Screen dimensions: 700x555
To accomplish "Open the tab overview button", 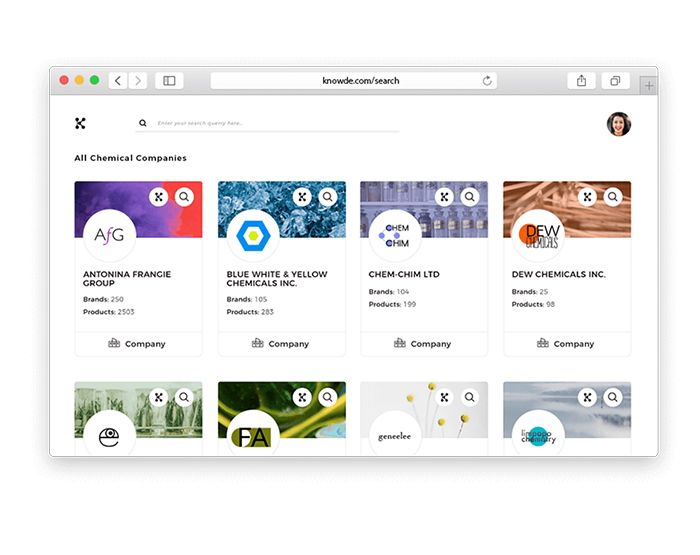I will point(615,81).
